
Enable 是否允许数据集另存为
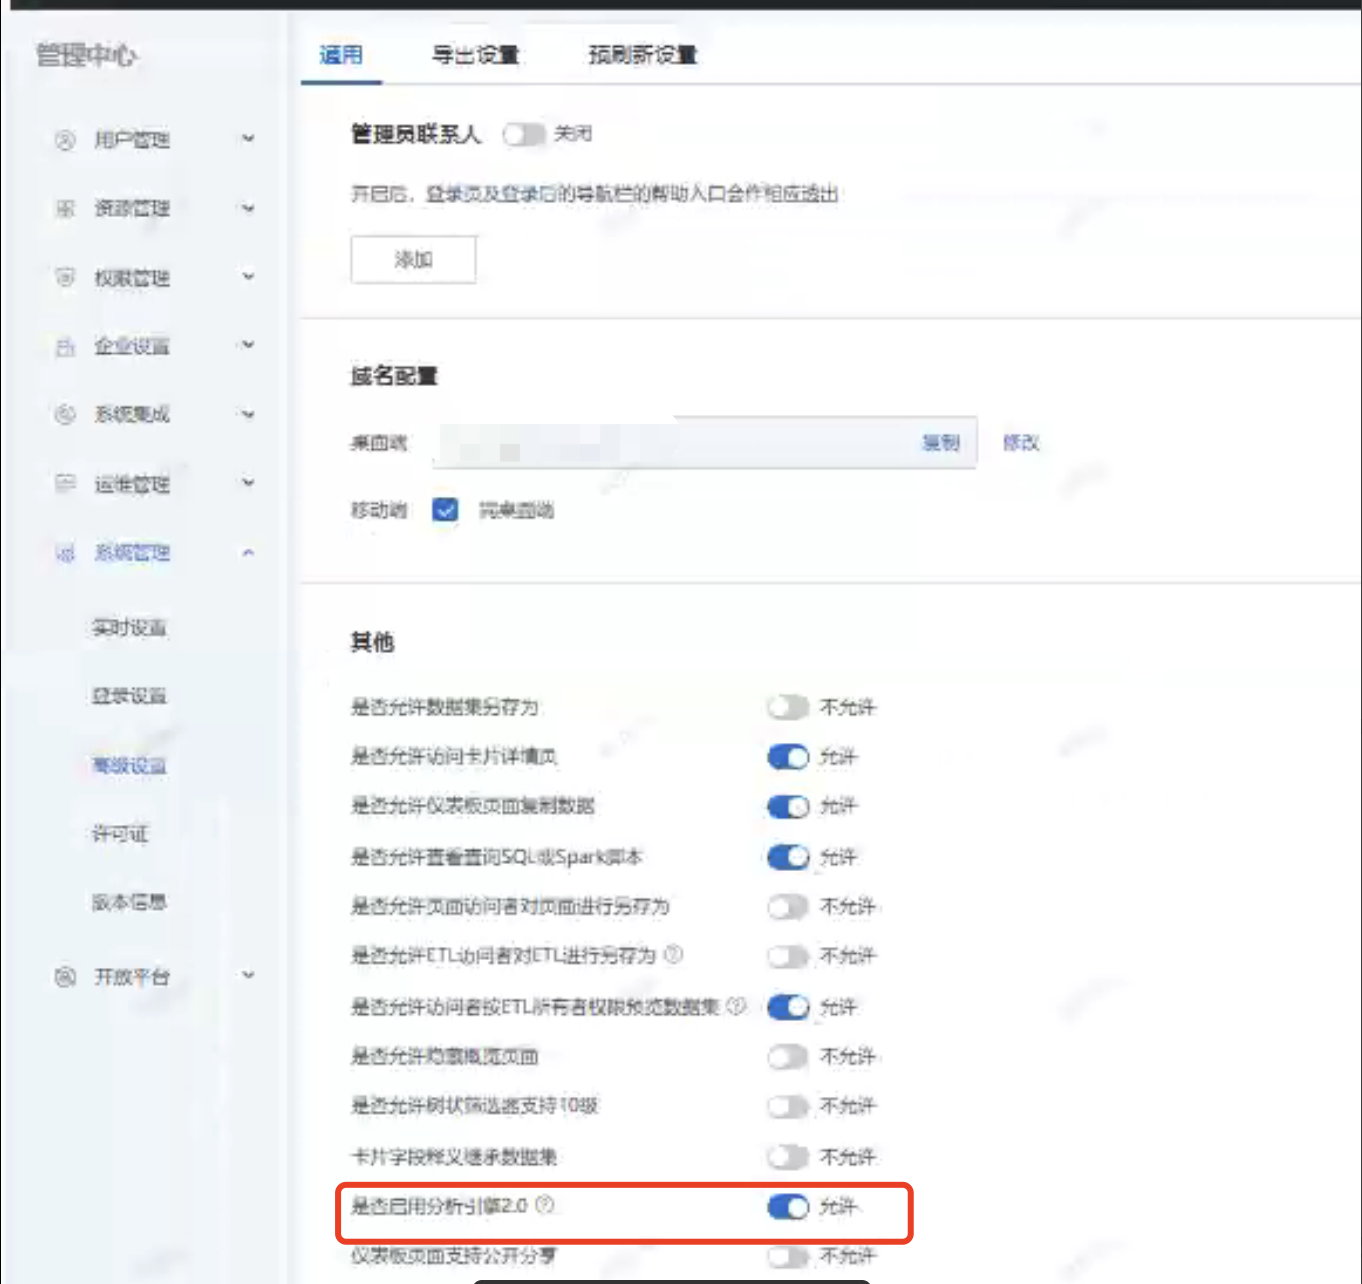click(x=789, y=707)
